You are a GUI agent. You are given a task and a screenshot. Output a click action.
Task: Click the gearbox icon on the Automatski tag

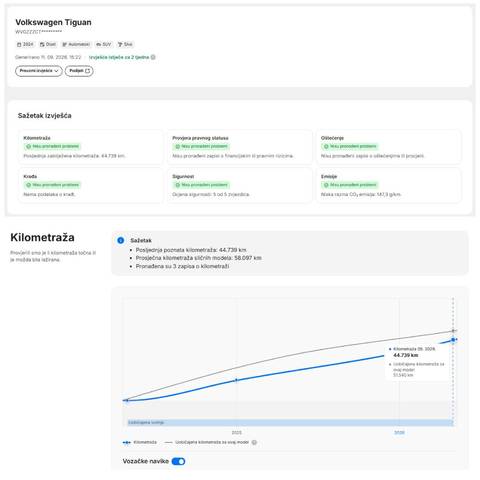[x=65, y=44]
